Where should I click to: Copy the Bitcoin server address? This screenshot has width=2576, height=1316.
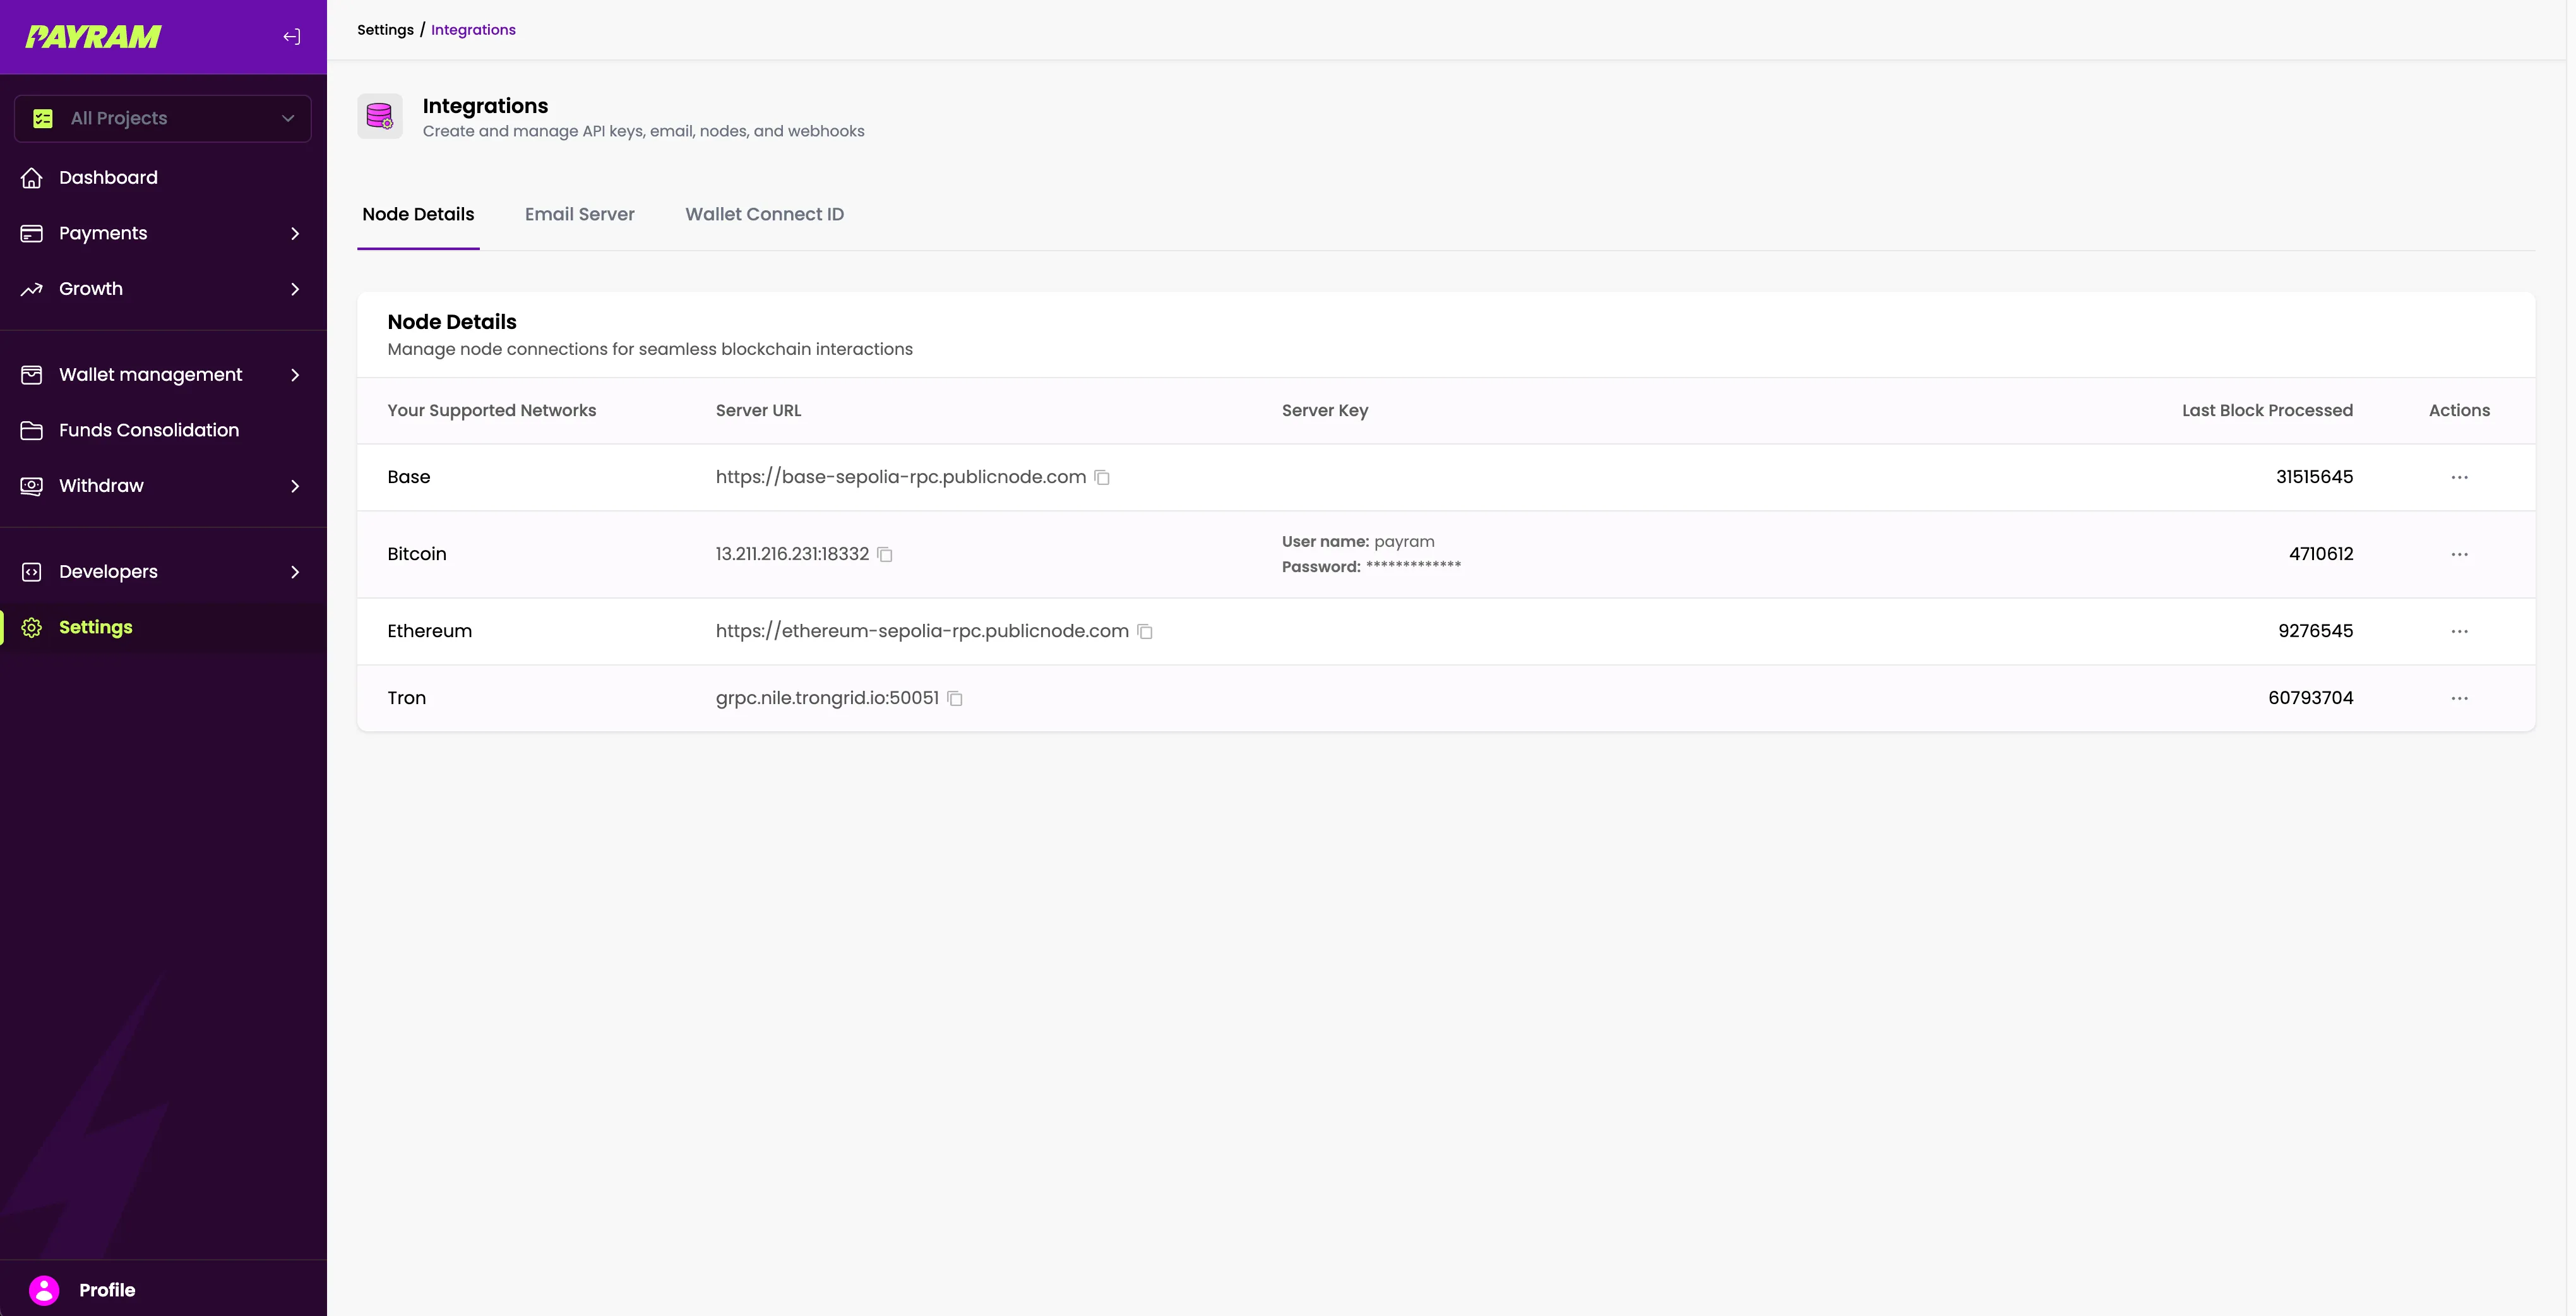[x=885, y=555]
